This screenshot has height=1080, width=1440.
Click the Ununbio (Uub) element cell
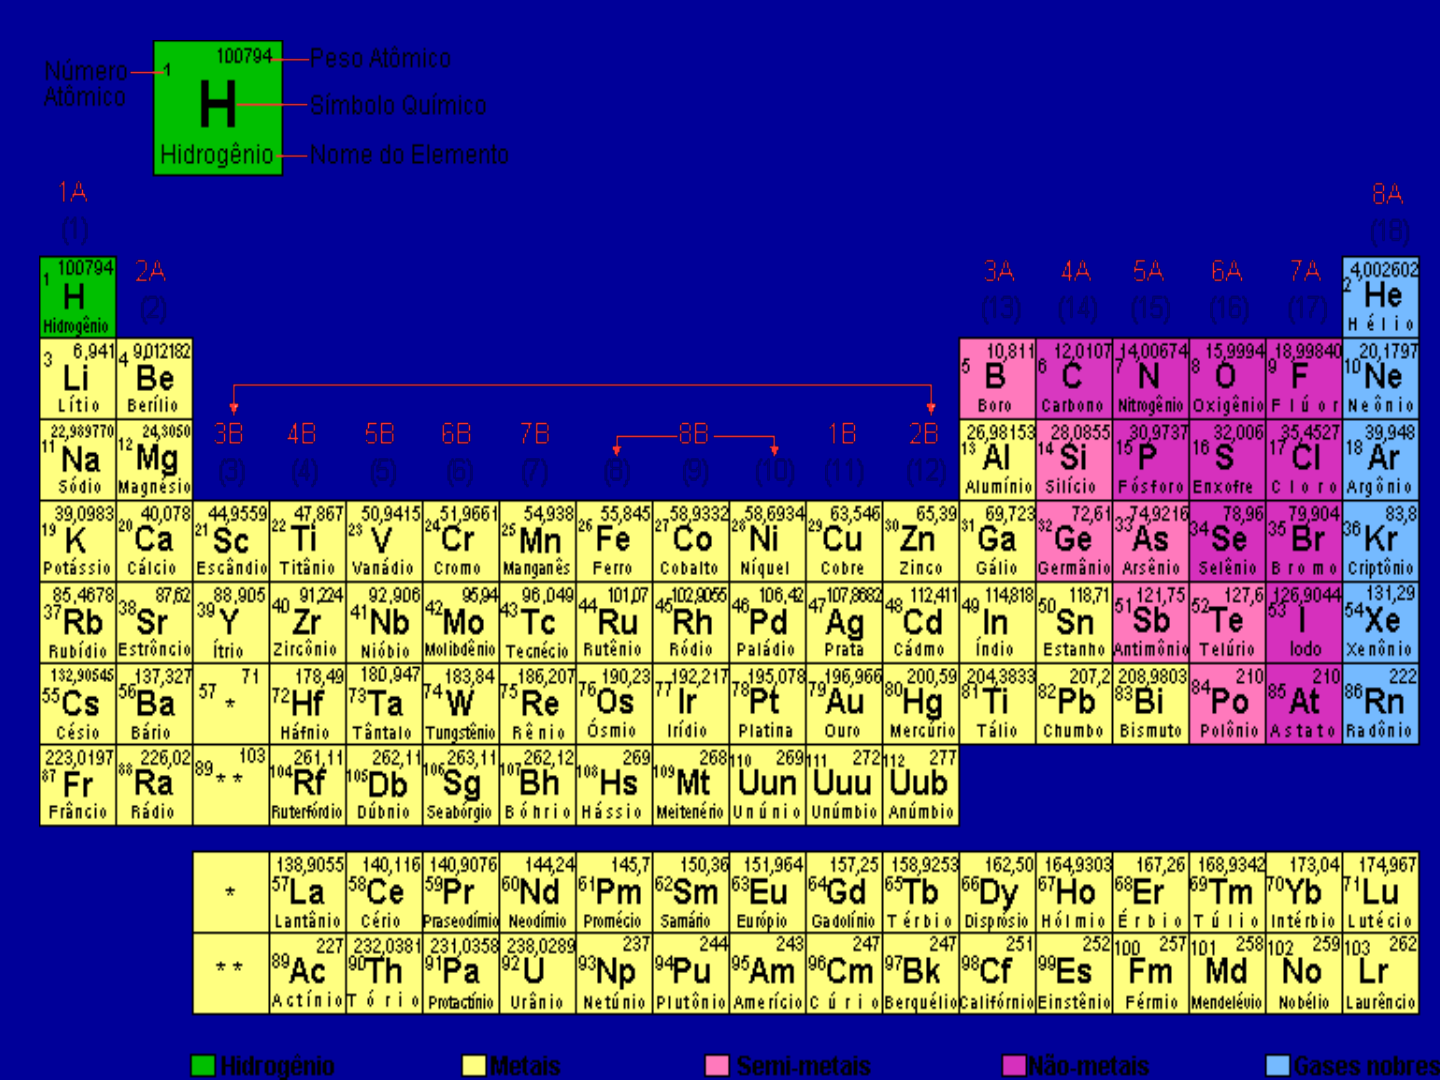point(921,785)
